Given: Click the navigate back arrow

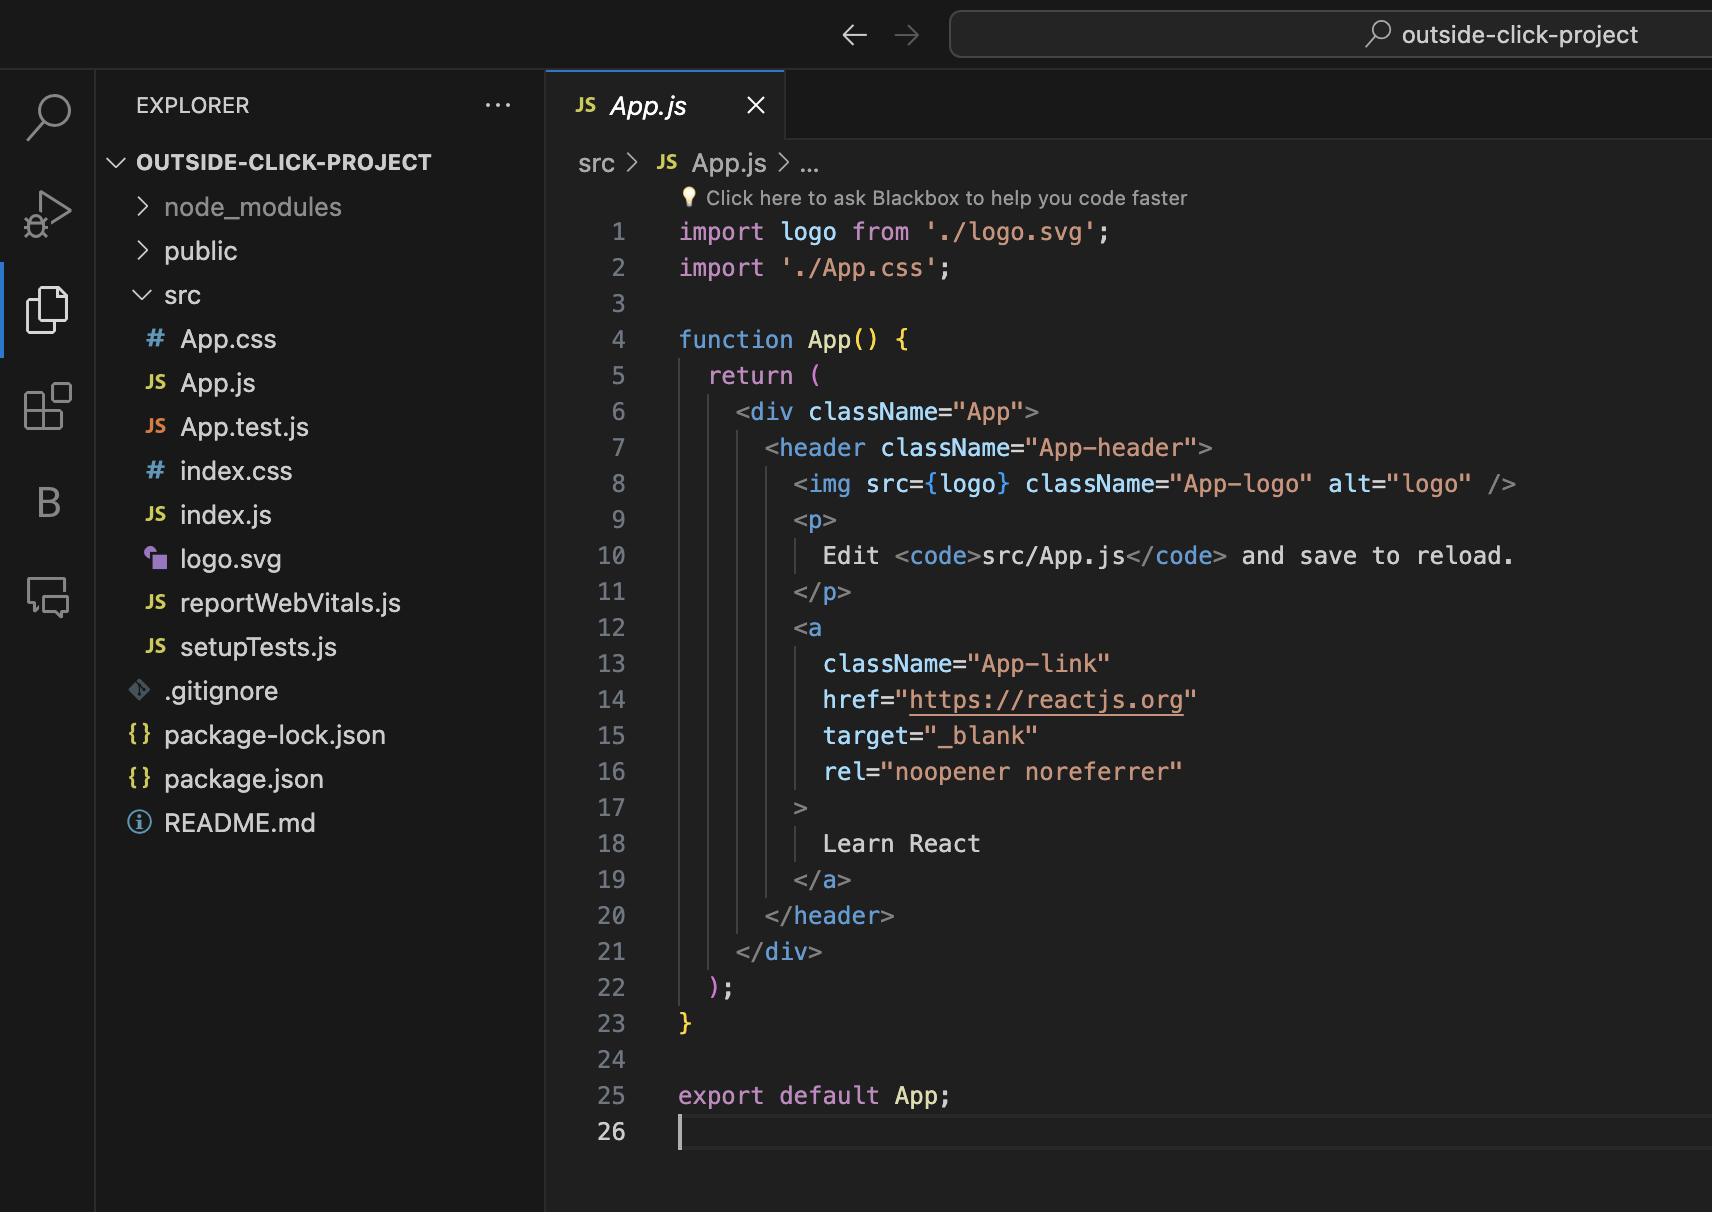Looking at the screenshot, I should tap(854, 35).
